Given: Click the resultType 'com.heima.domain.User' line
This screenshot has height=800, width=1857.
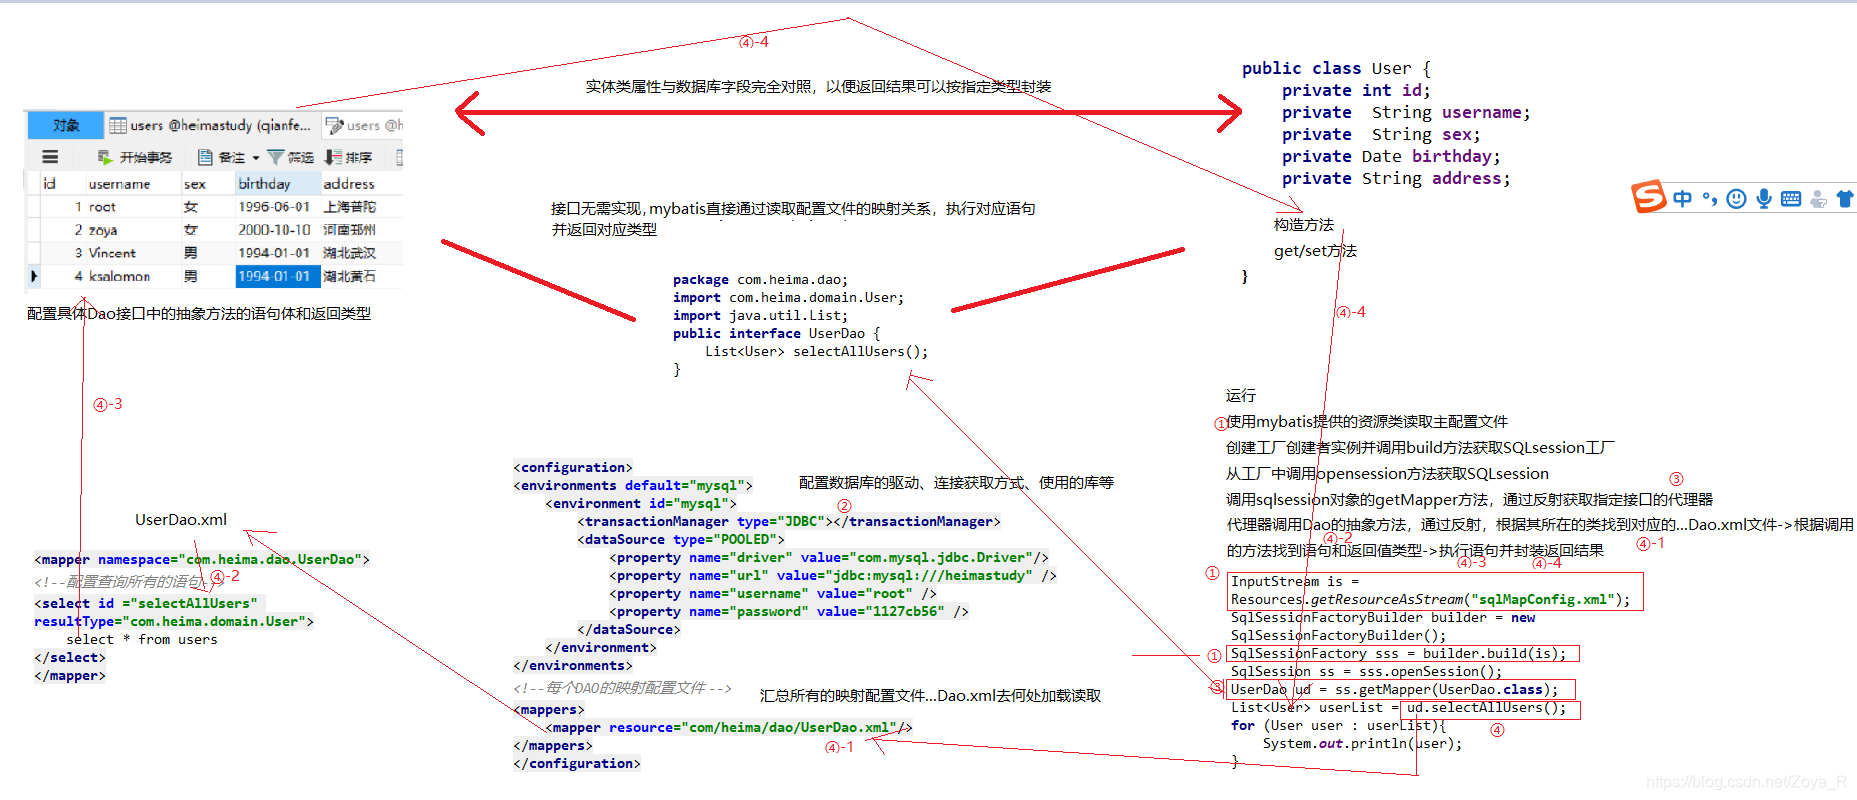Looking at the screenshot, I should tap(174, 622).
